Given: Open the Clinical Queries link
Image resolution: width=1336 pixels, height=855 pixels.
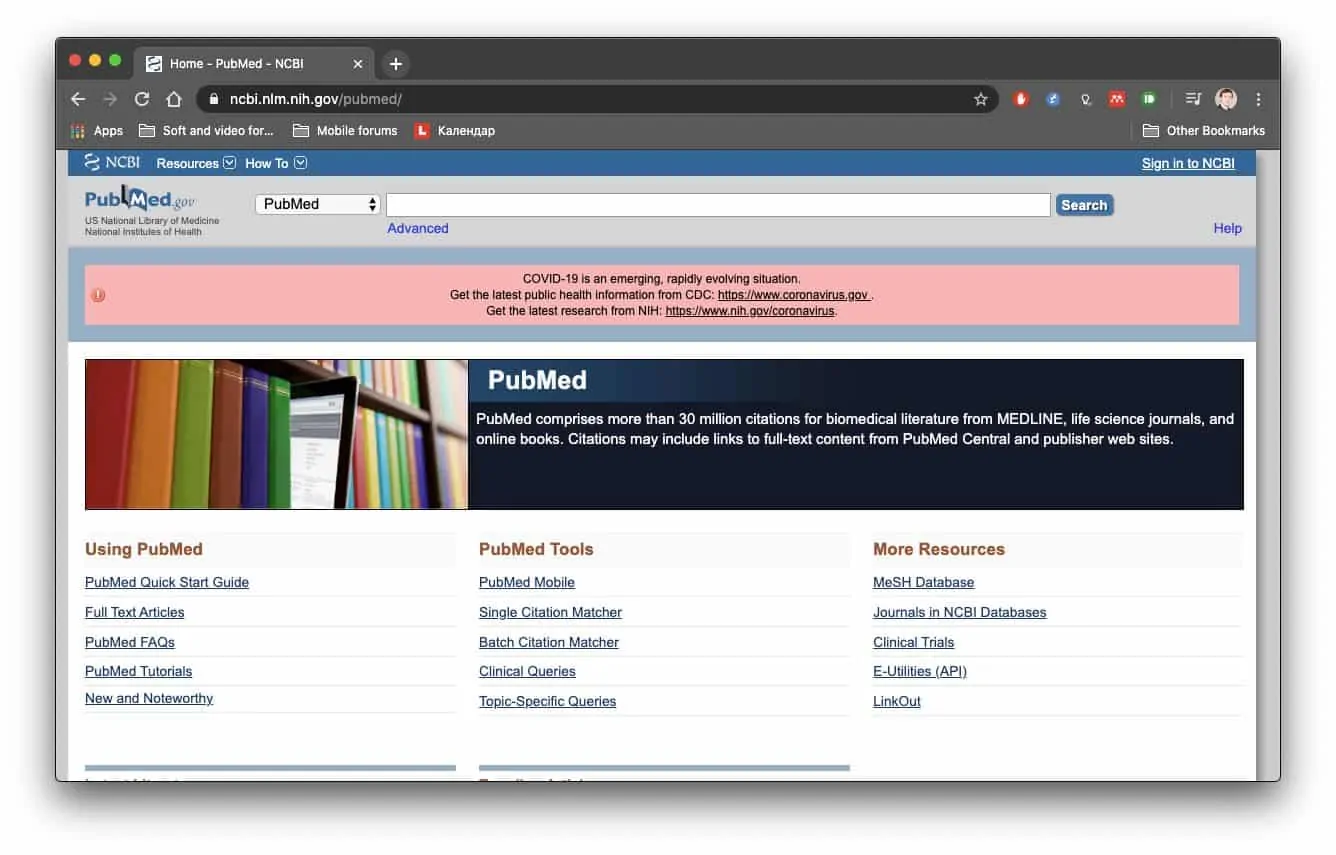Looking at the screenshot, I should point(527,671).
